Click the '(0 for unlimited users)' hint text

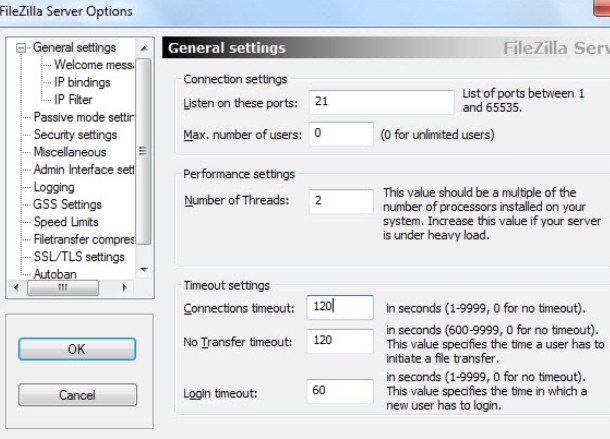[x=437, y=135]
